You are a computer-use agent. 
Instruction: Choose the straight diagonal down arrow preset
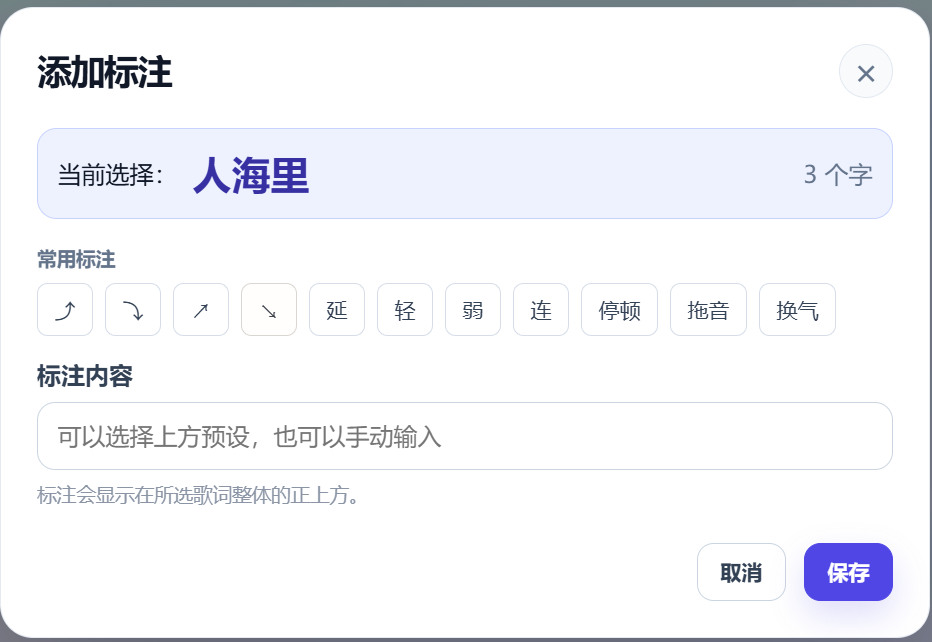(269, 310)
